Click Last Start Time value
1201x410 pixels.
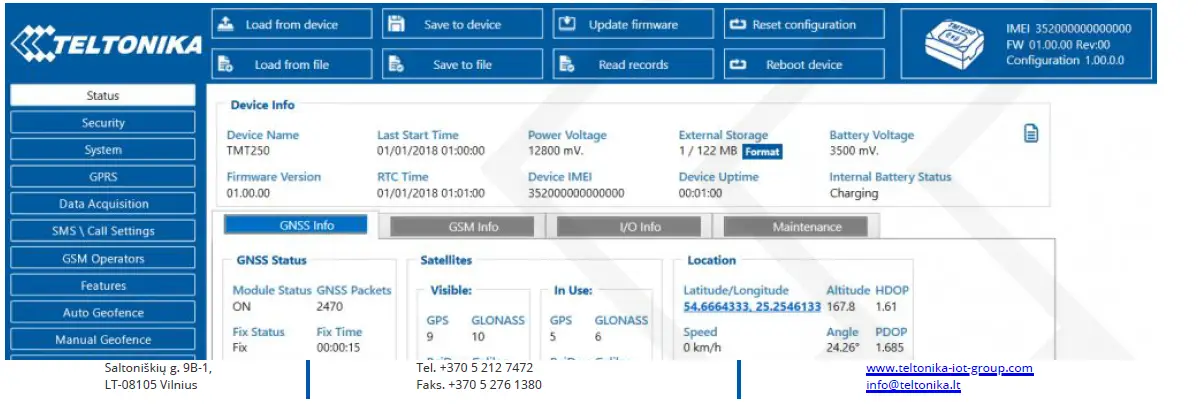(431, 151)
